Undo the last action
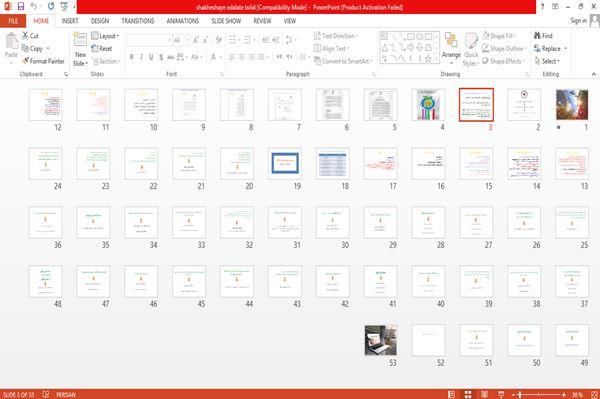The width and height of the screenshot is (600, 399). click(x=34, y=7)
